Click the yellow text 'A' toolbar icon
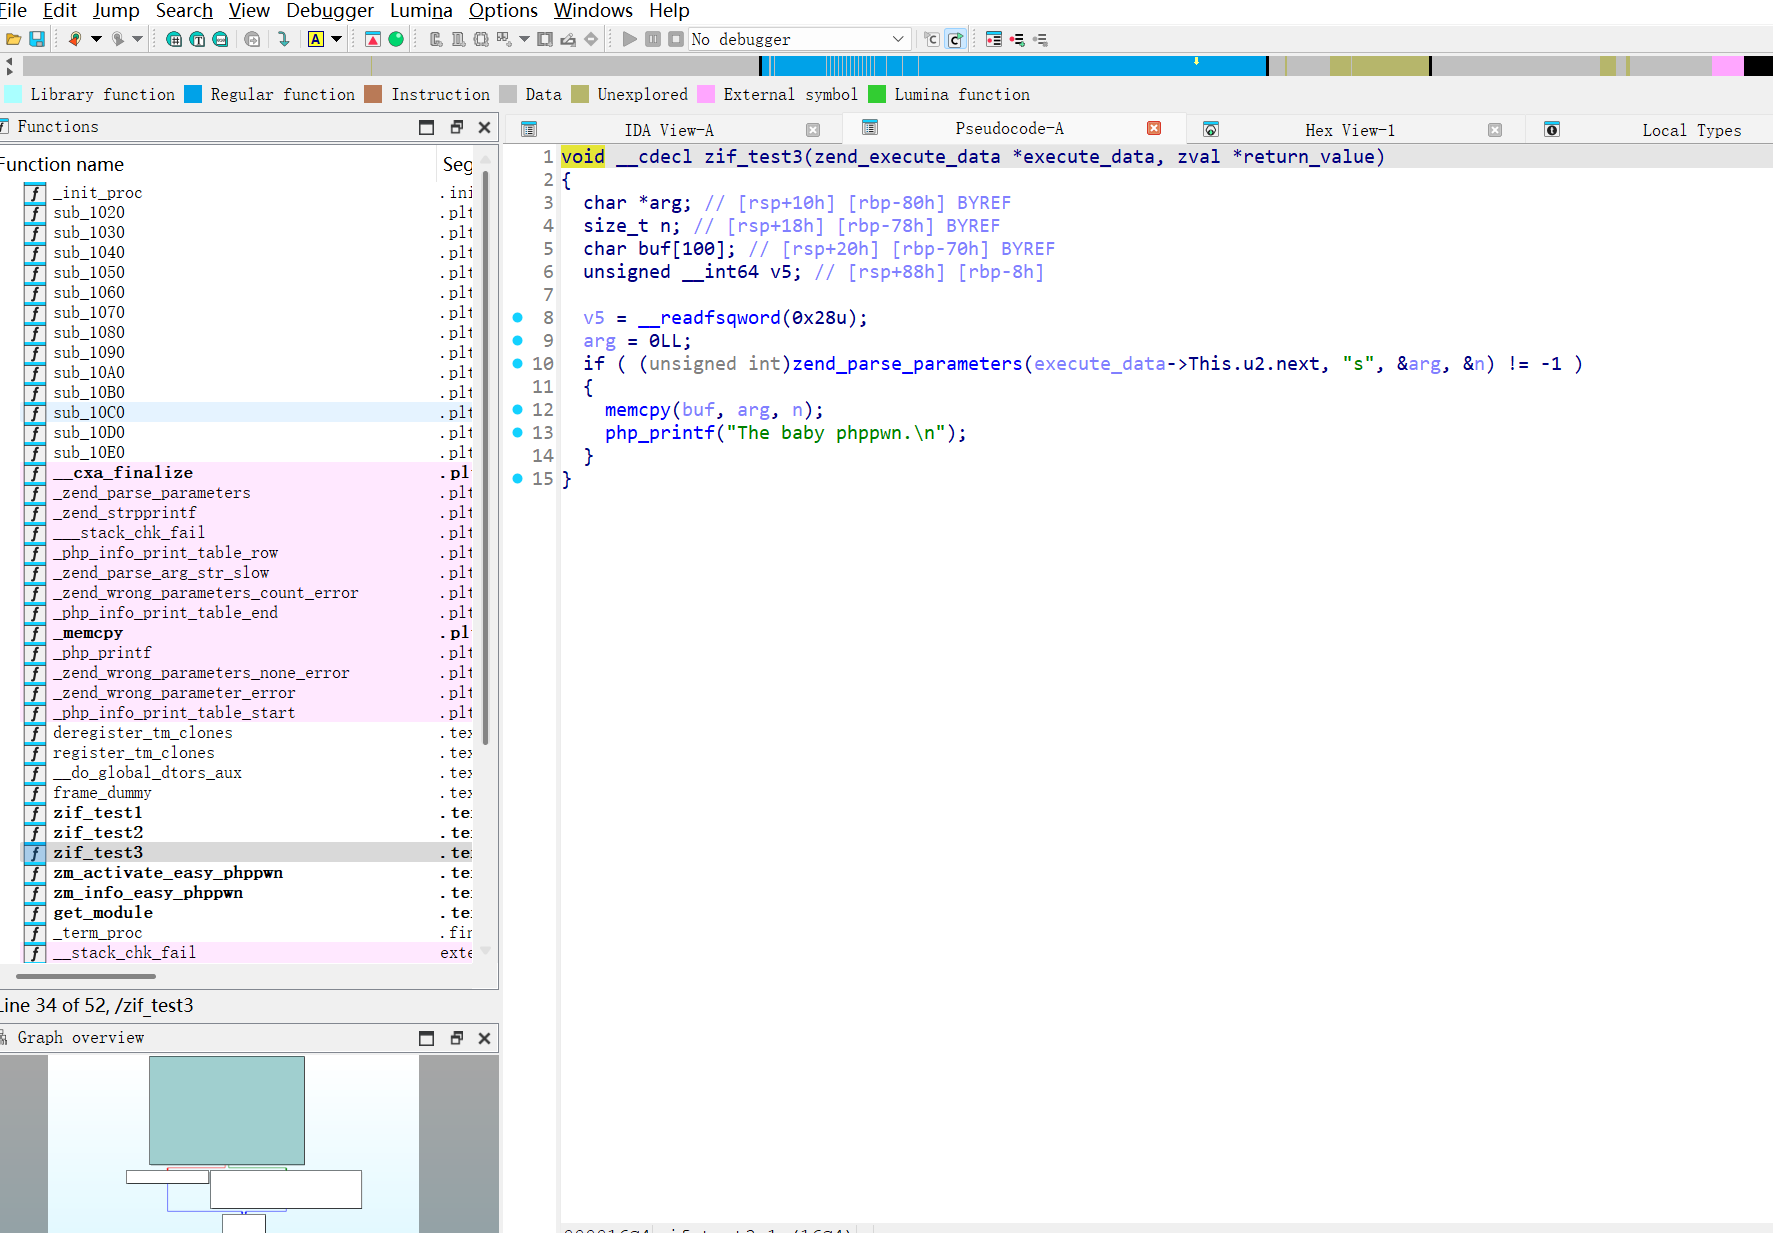 (x=316, y=39)
